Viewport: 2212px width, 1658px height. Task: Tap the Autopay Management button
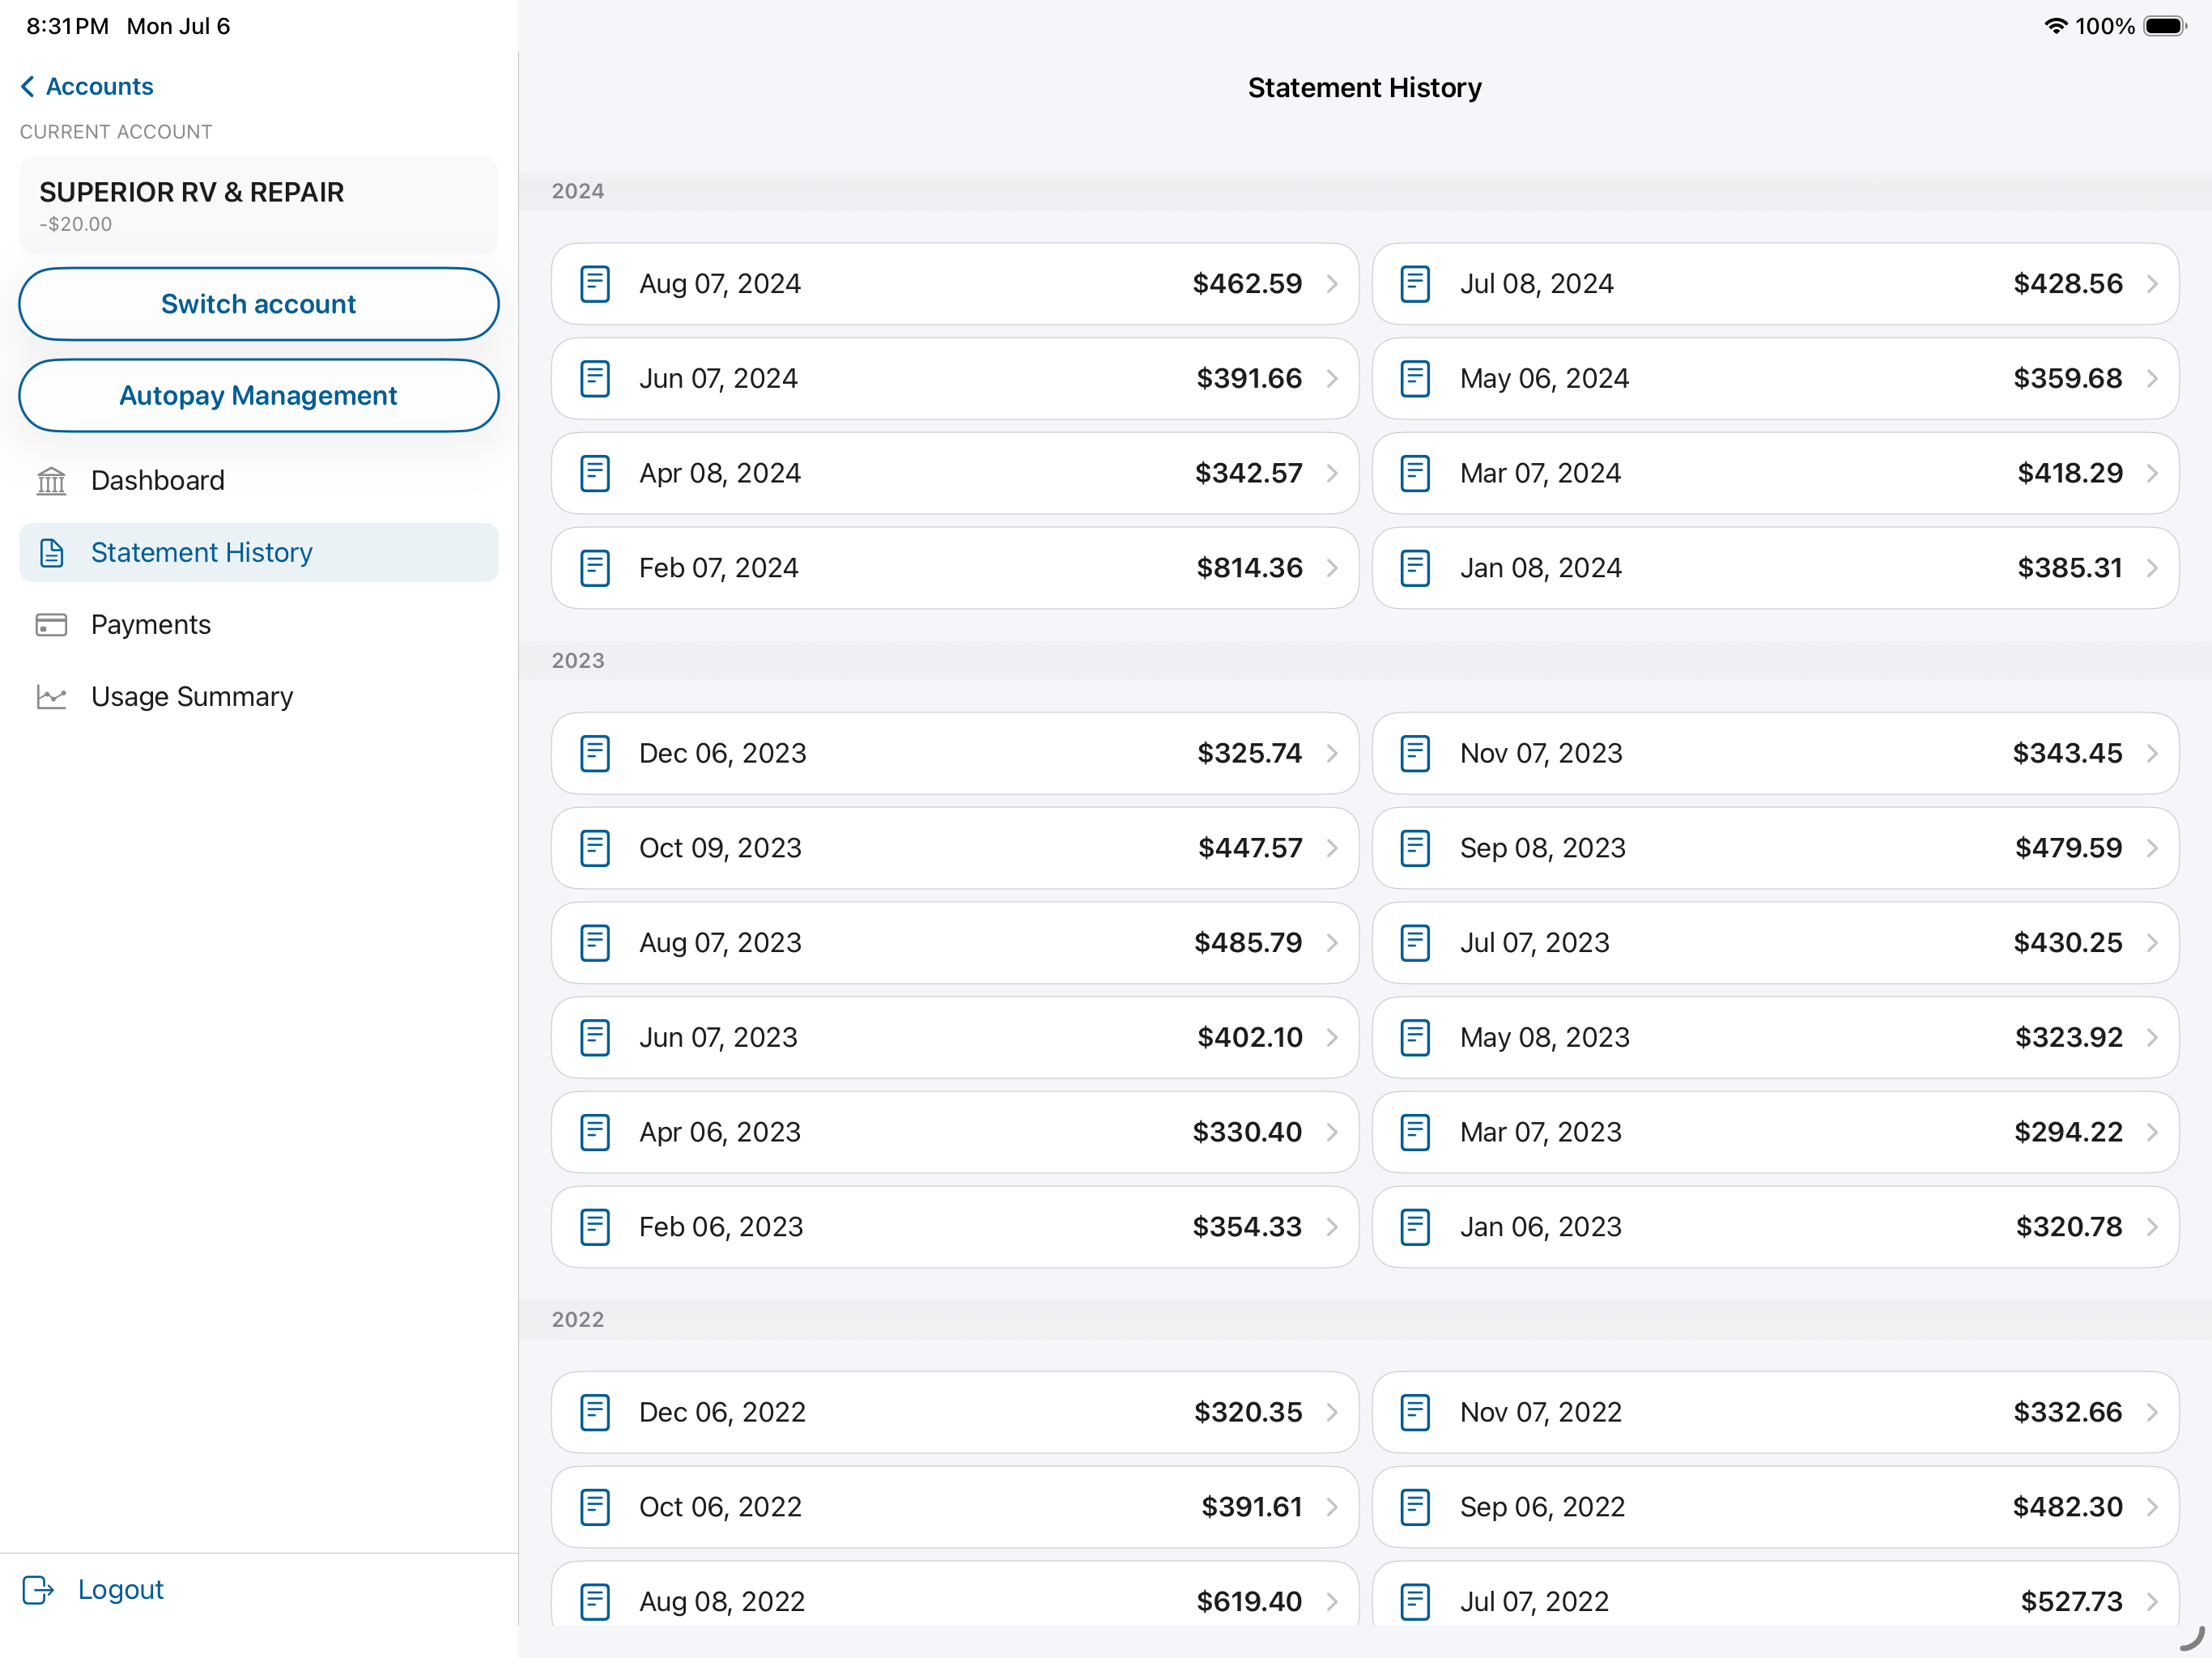point(259,396)
